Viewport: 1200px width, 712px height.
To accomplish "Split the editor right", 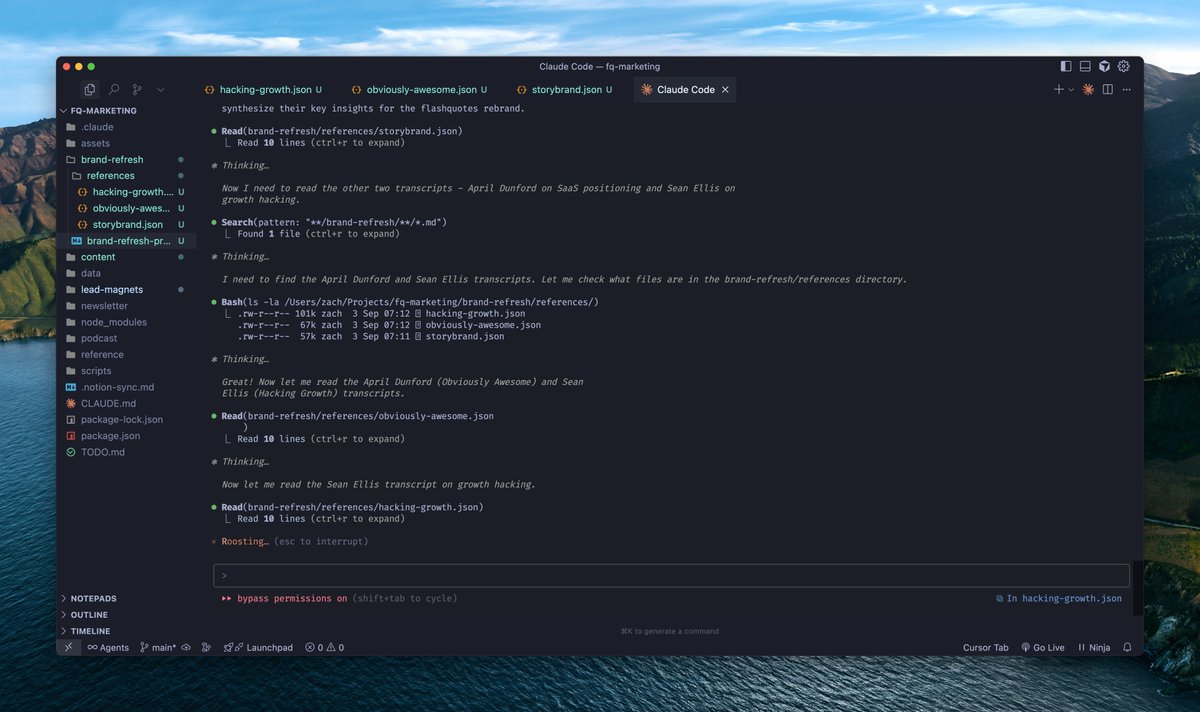I will (x=1108, y=89).
